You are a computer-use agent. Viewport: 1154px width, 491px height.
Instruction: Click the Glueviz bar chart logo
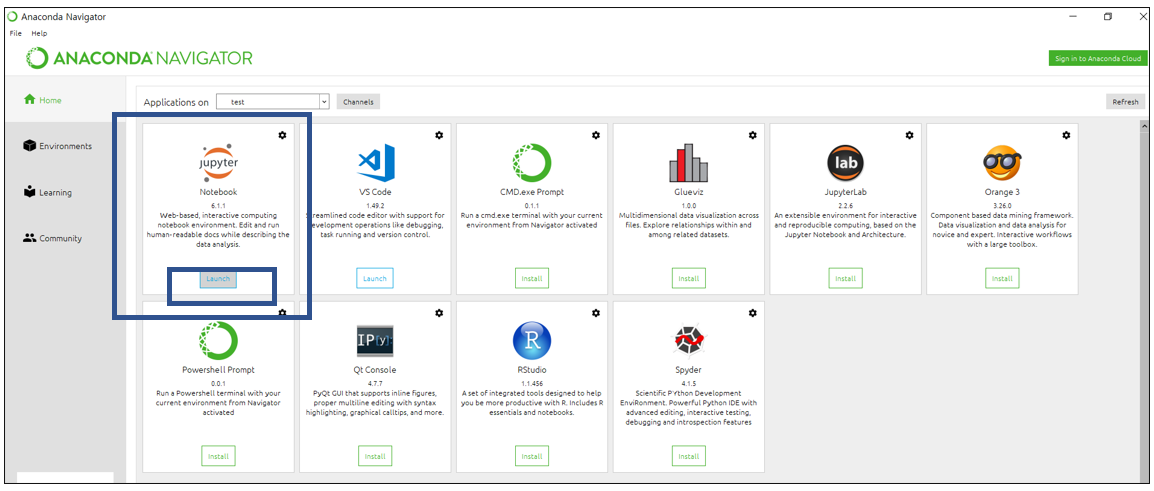click(x=689, y=163)
